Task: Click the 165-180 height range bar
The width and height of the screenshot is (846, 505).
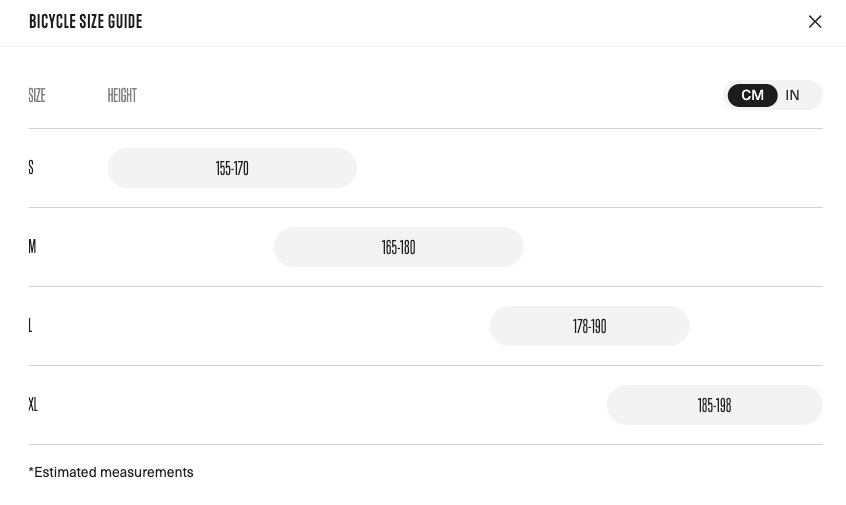Action: (x=398, y=247)
